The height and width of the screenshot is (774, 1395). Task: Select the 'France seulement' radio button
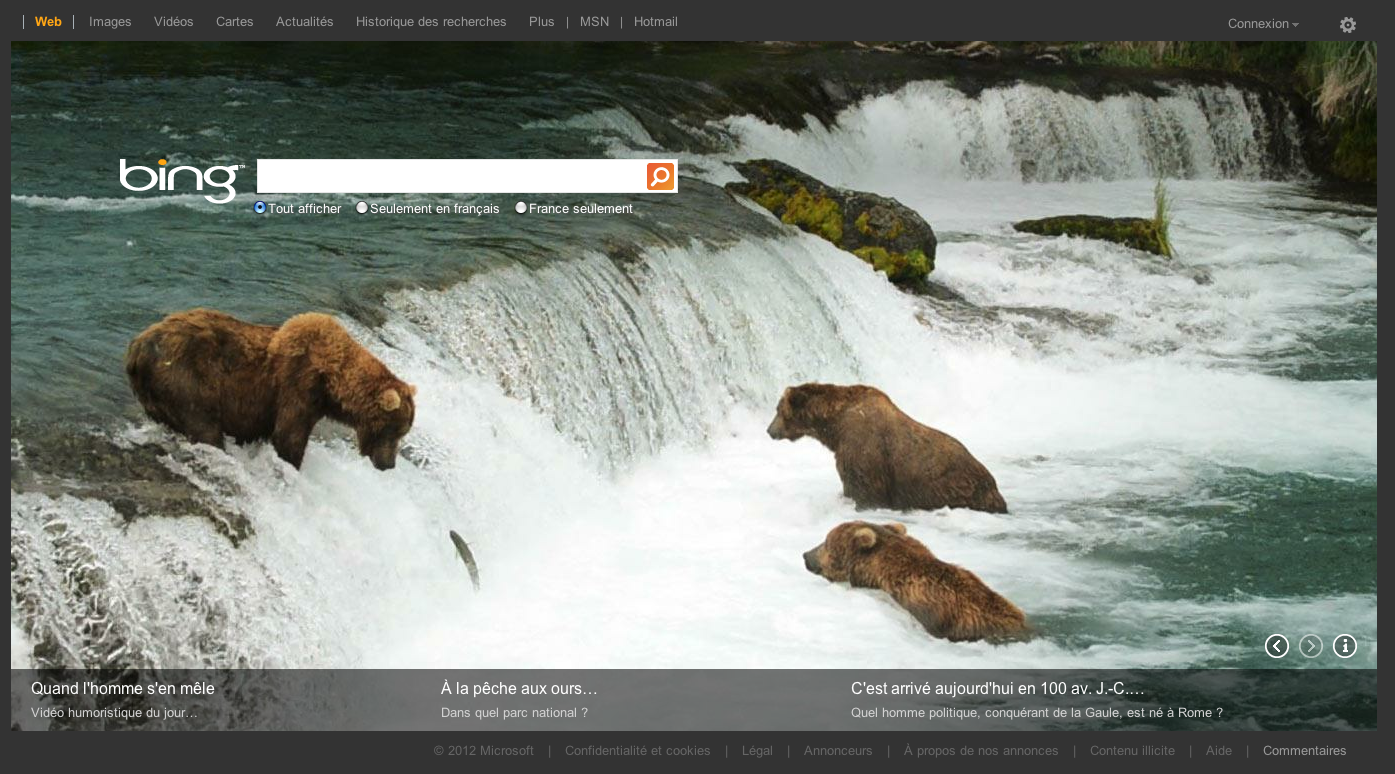[x=520, y=207]
